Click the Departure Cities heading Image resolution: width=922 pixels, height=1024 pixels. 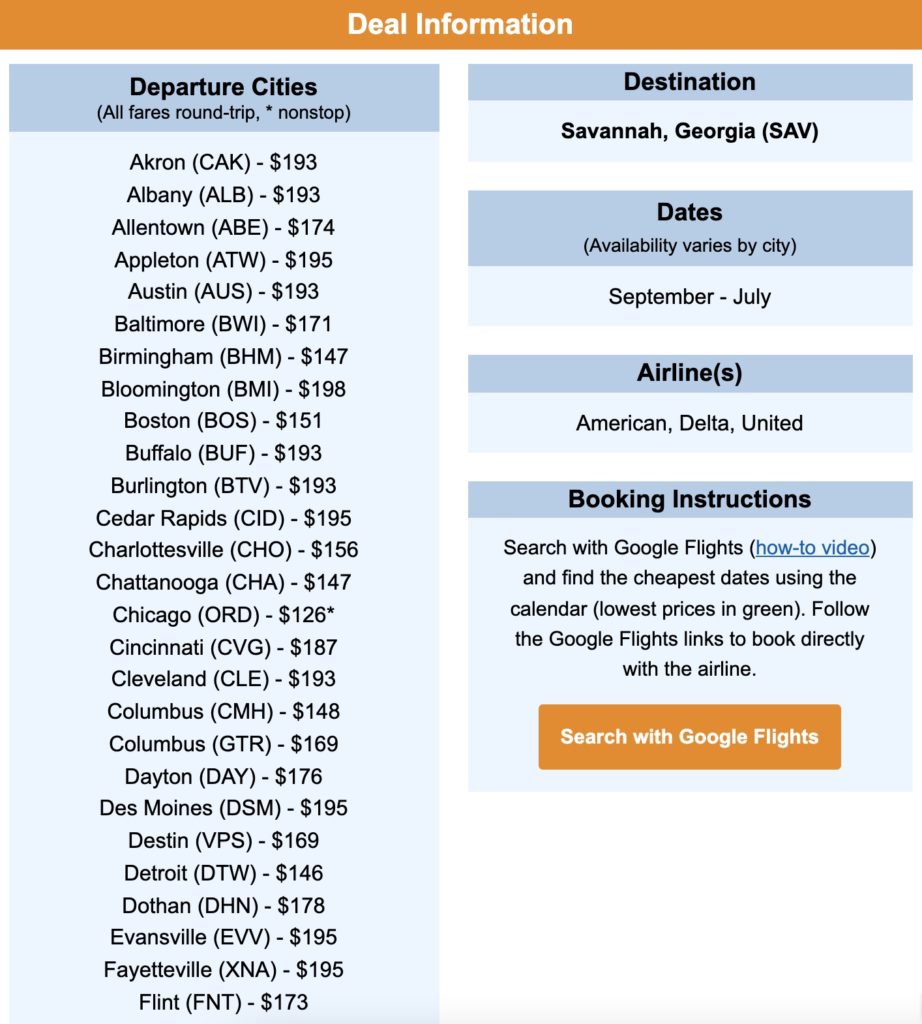pyautogui.click(x=224, y=87)
